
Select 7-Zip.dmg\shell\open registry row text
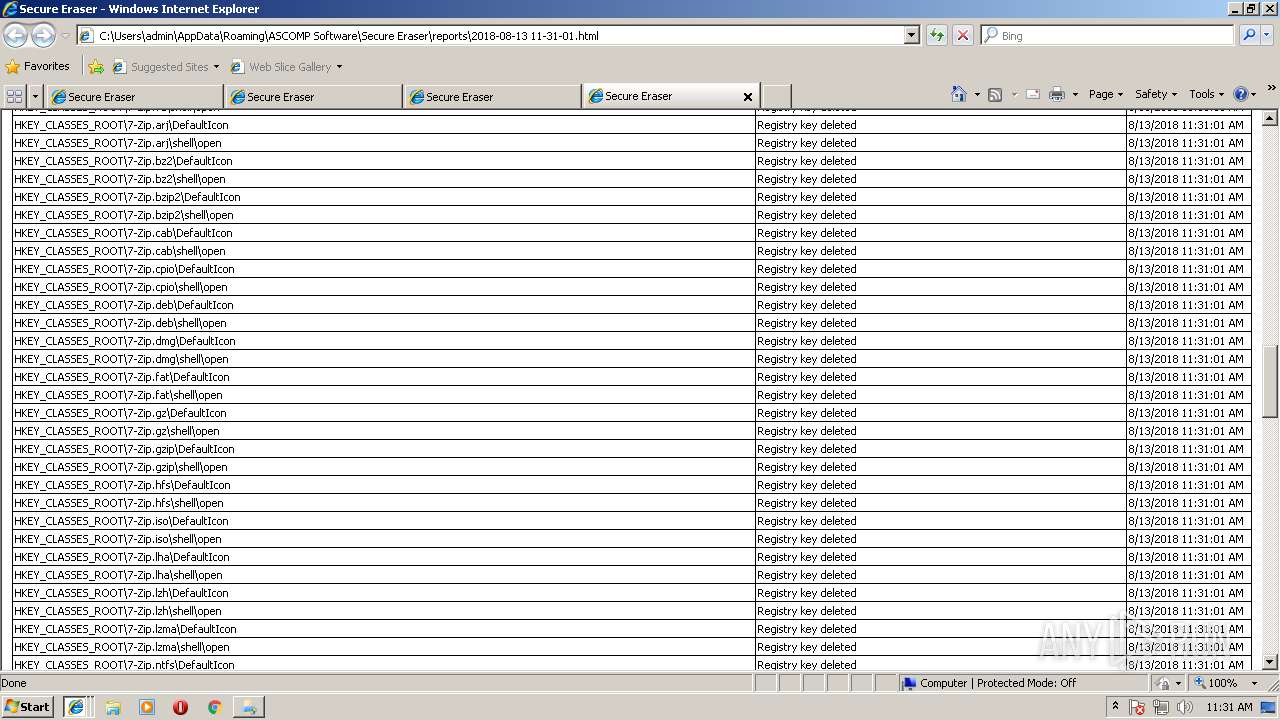[121, 359]
